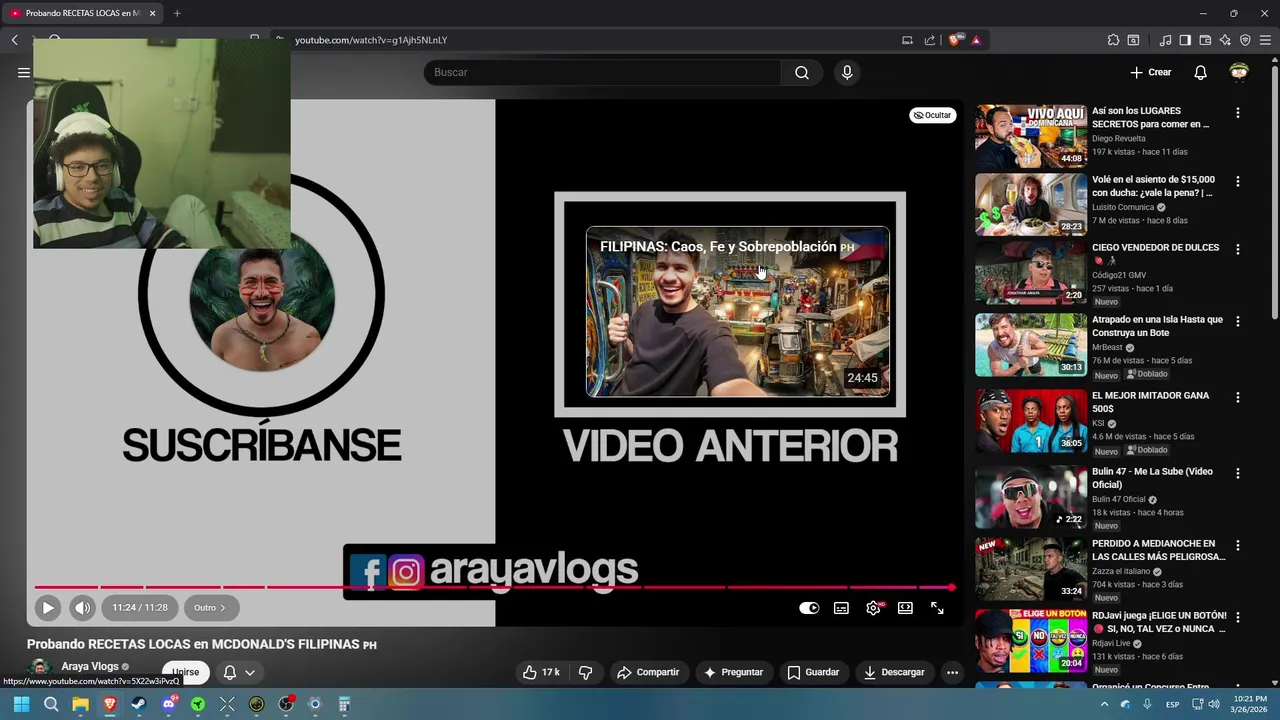1280x720 pixels.
Task: Open options for MrBeast video
Action: point(1238,322)
